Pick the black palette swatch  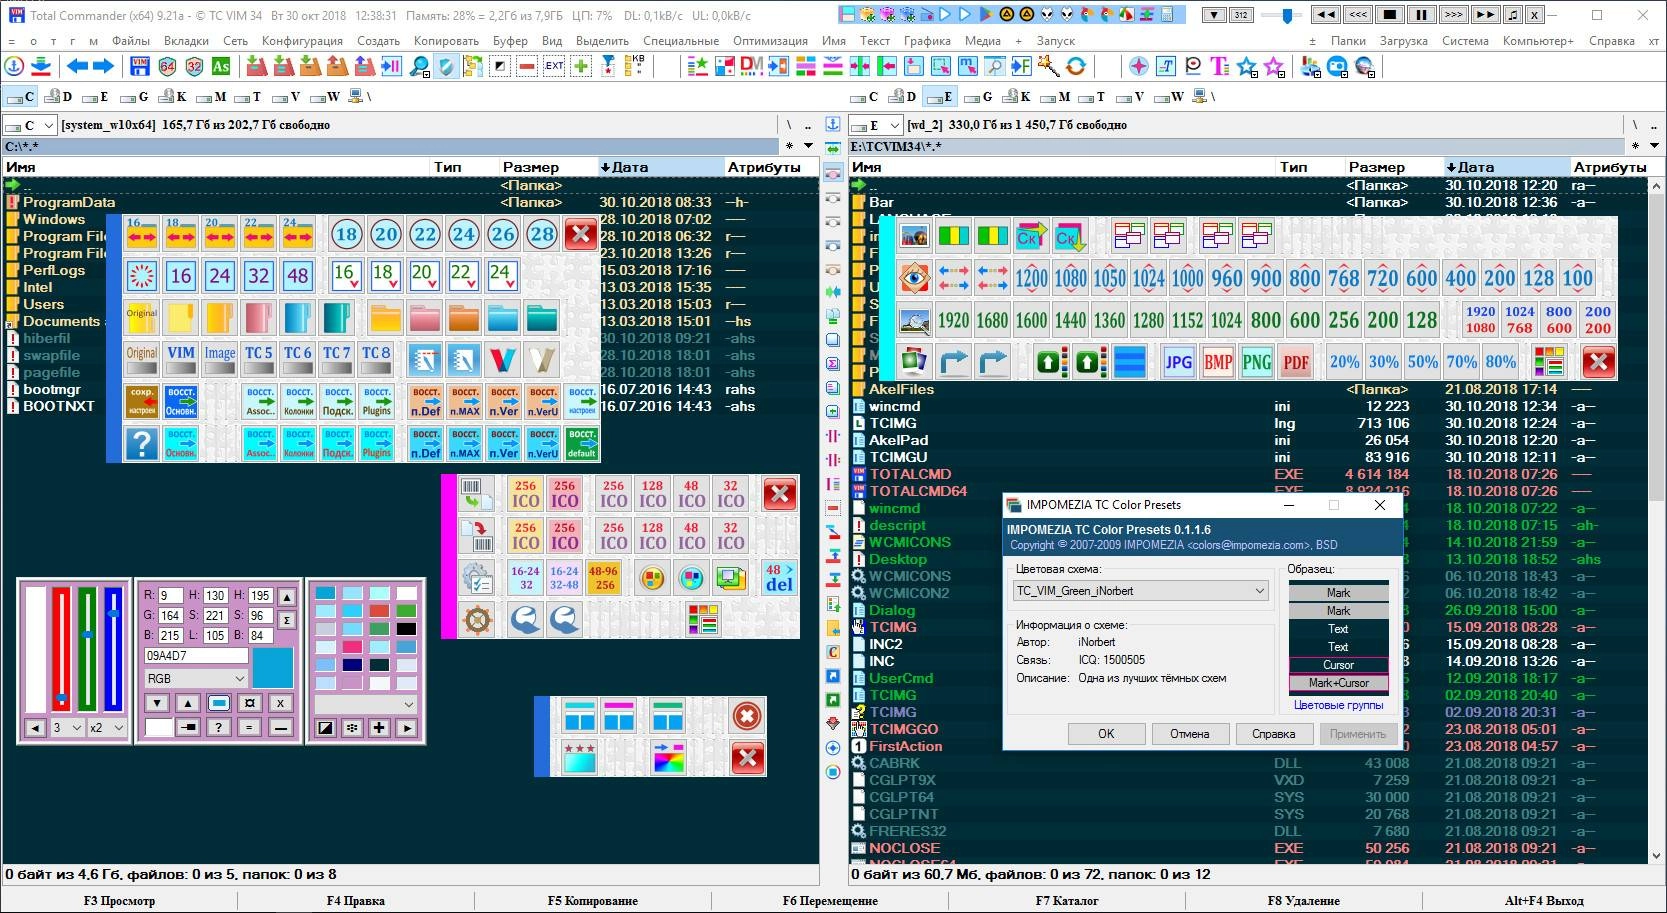tap(406, 628)
